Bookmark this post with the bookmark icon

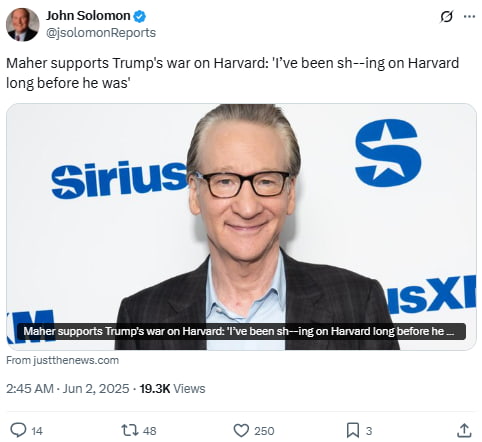[x=353, y=430]
